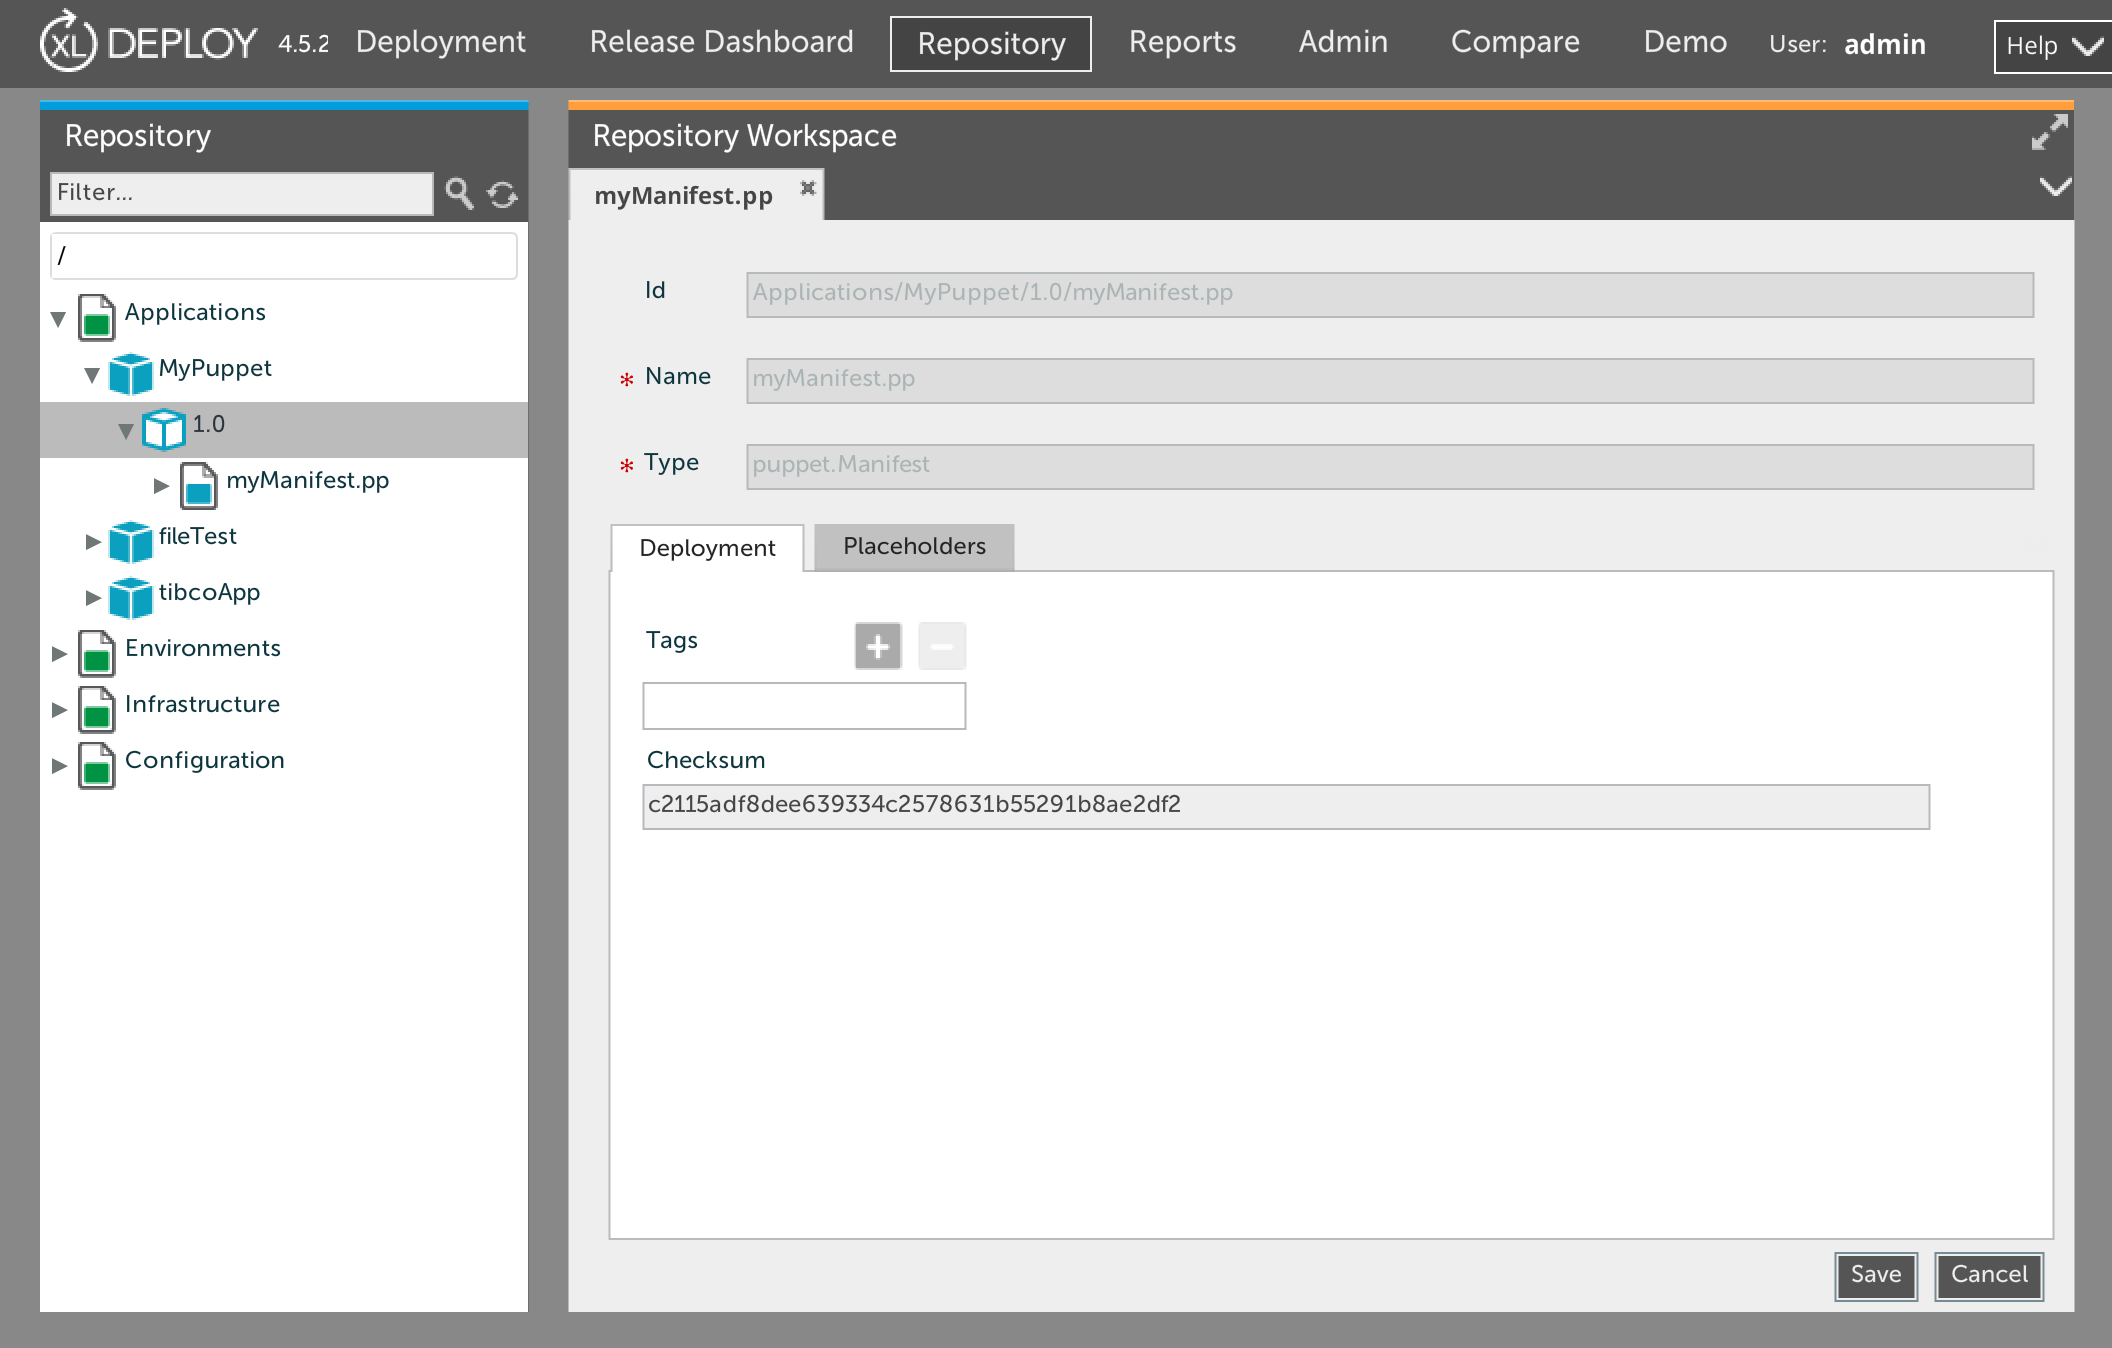Switch to the Placeholders tab

[x=914, y=547]
